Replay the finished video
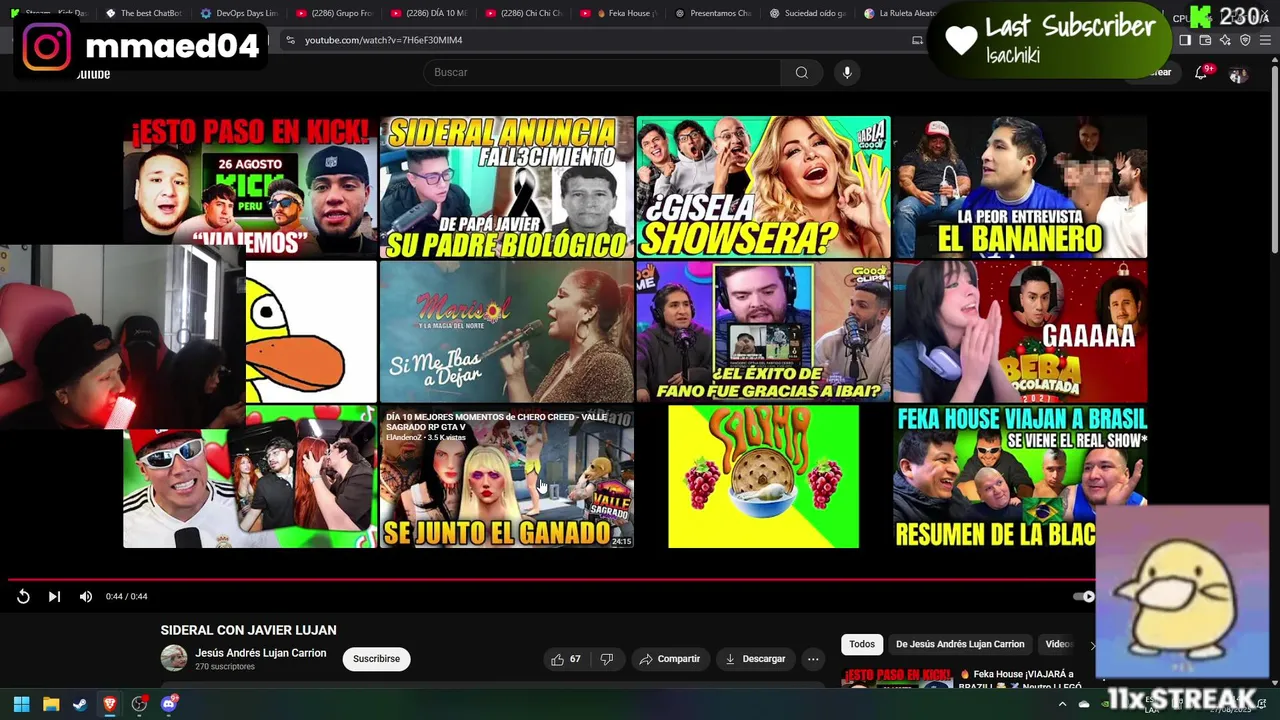The height and width of the screenshot is (720, 1280). click(x=23, y=596)
